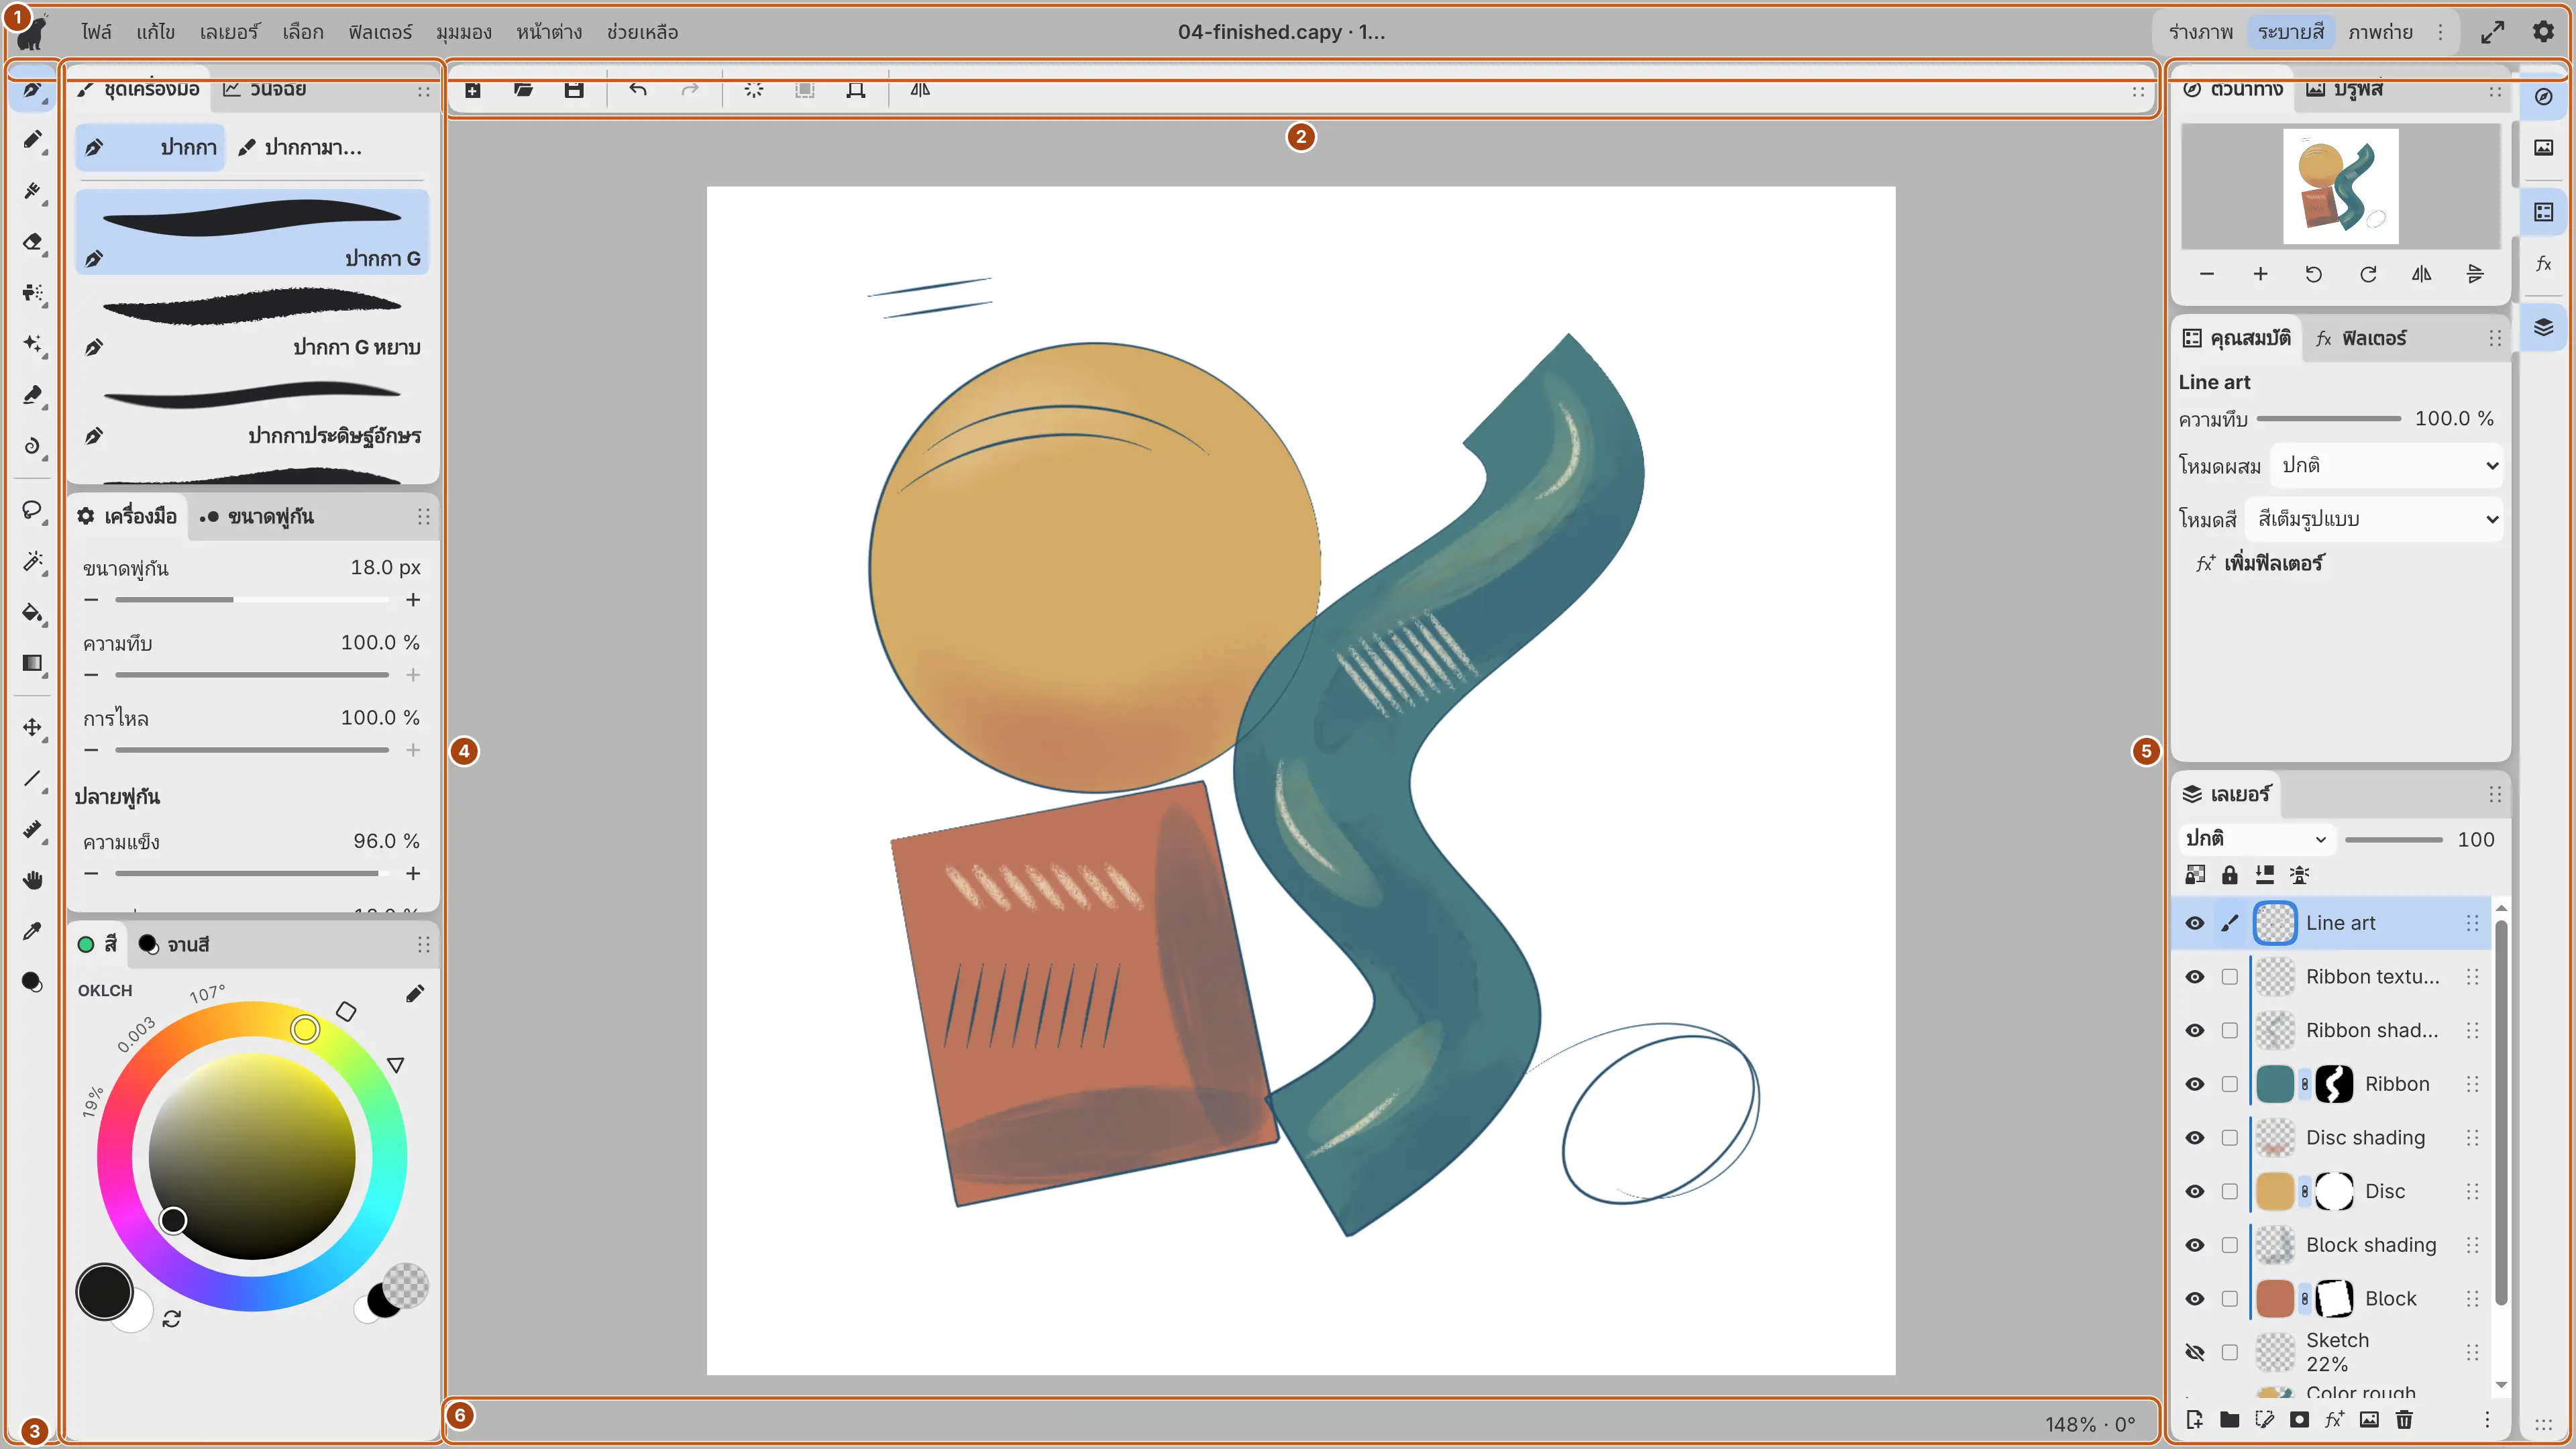Select the eraser tool in left toolbar
Screen dimensions: 2576x1449
[x=33, y=242]
